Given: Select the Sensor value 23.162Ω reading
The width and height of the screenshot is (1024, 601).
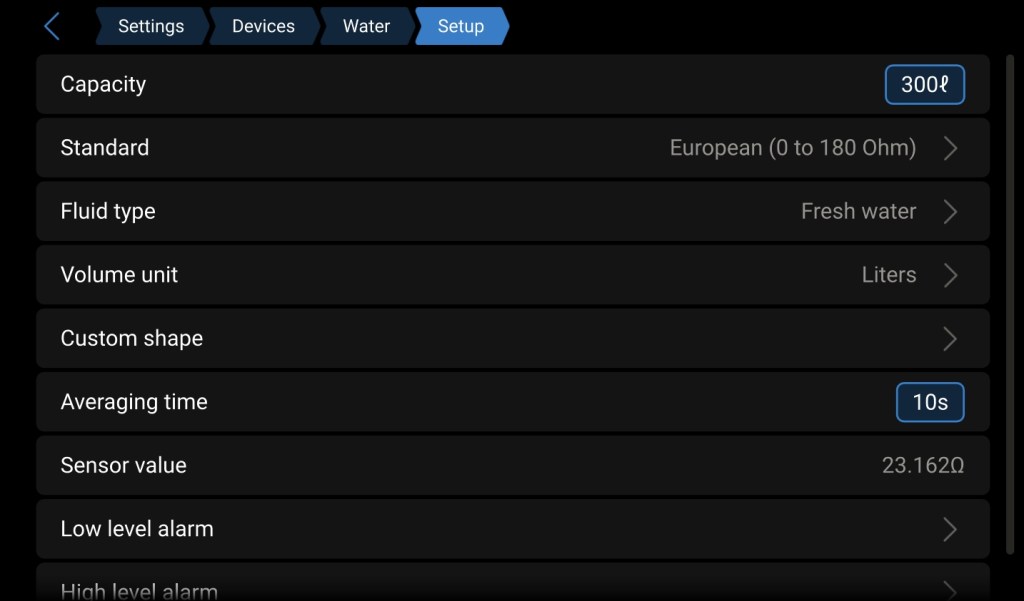Looking at the screenshot, I should pyautogui.click(x=922, y=466).
